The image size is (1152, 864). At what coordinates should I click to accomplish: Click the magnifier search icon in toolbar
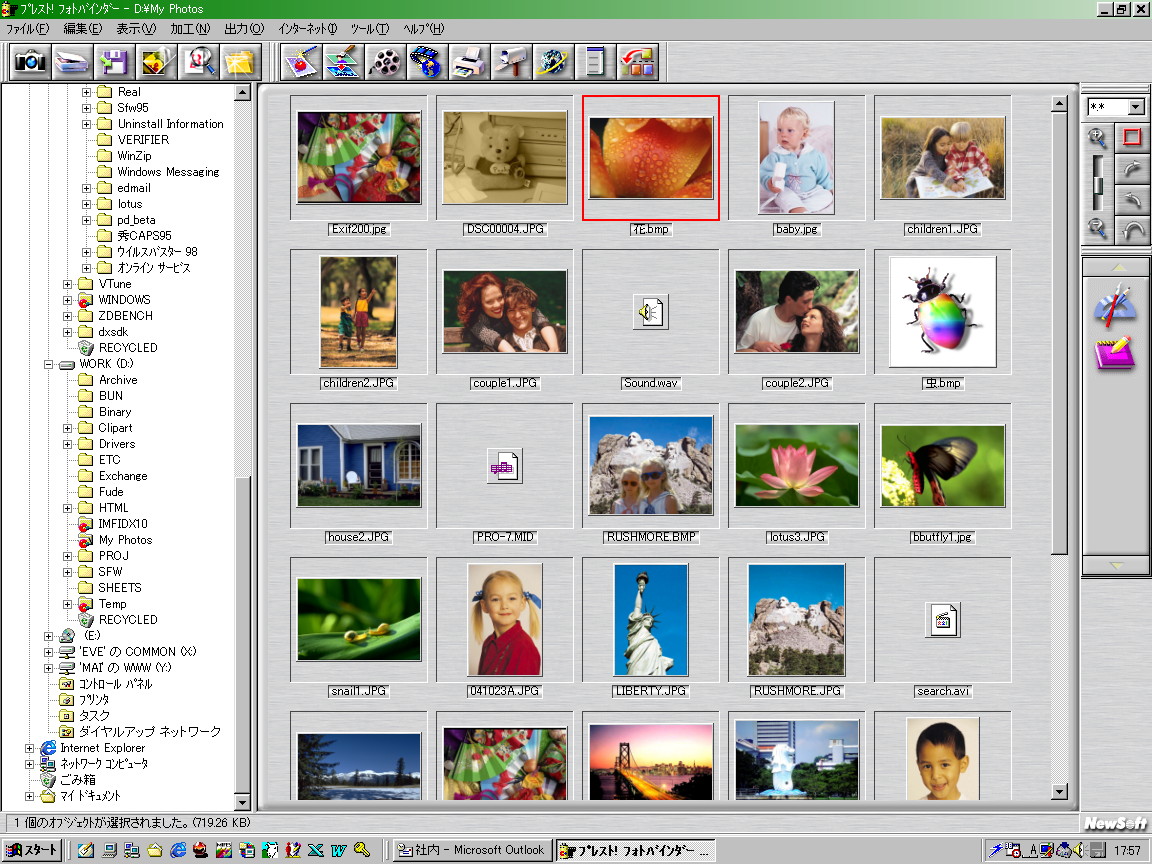pos(198,62)
